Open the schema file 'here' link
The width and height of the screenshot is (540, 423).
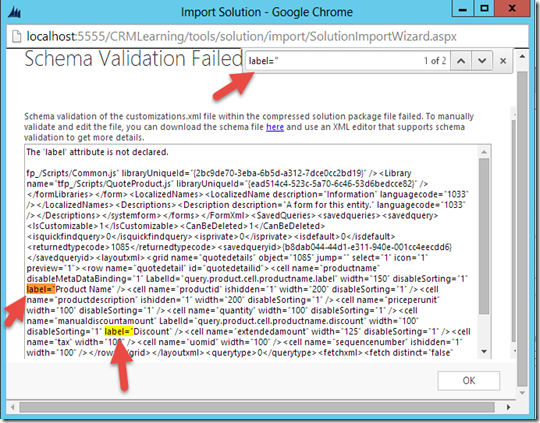click(275, 127)
